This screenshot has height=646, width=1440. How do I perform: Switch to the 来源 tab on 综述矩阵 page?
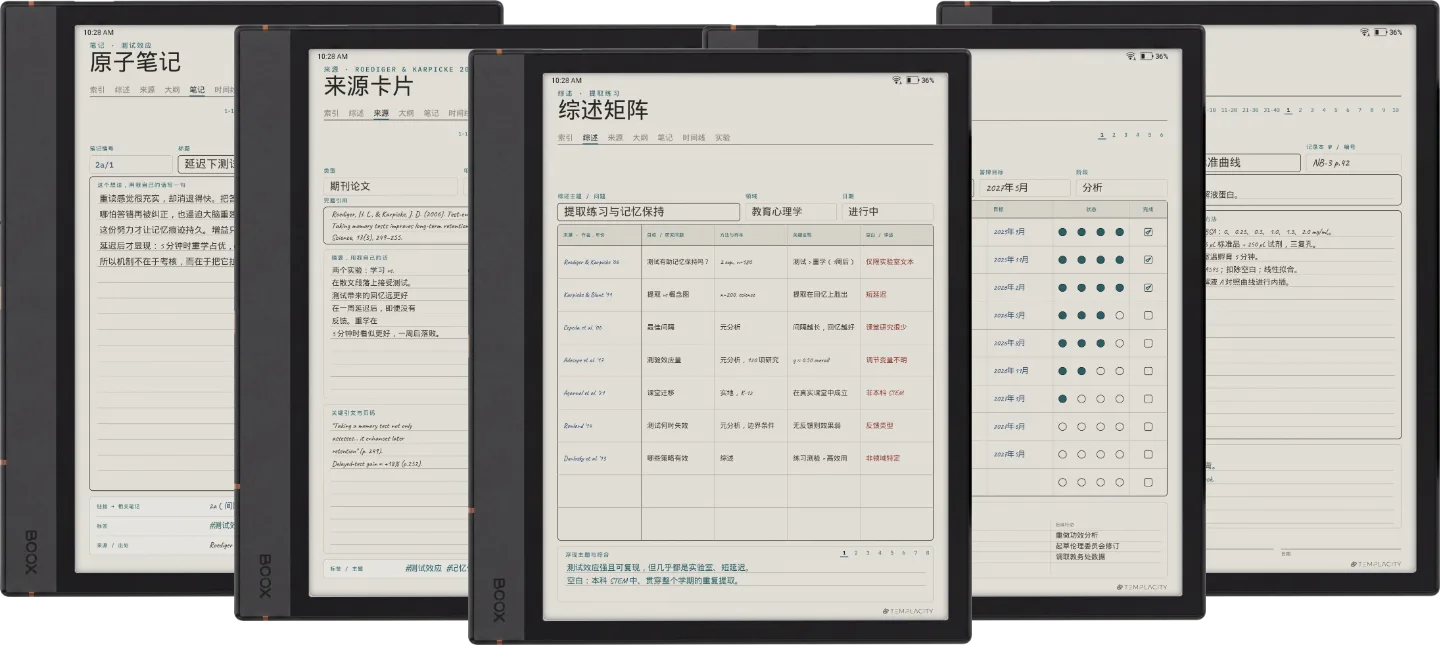(x=615, y=138)
